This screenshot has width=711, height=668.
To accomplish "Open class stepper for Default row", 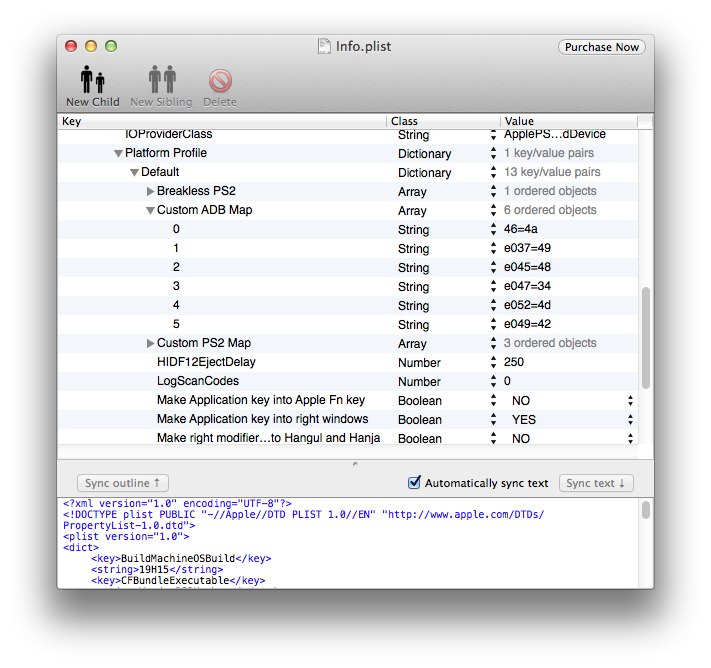I will pyautogui.click(x=493, y=172).
